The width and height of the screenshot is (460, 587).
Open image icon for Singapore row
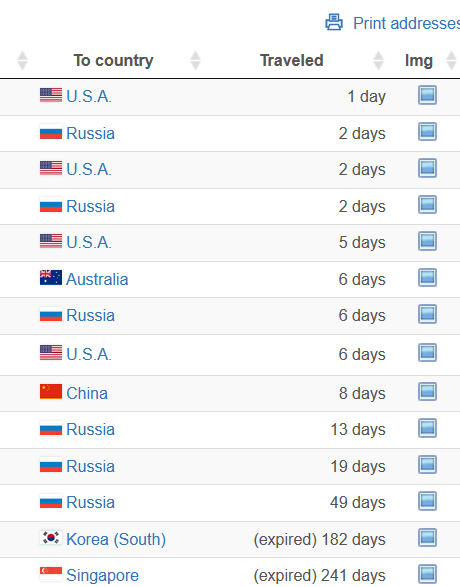click(x=427, y=574)
